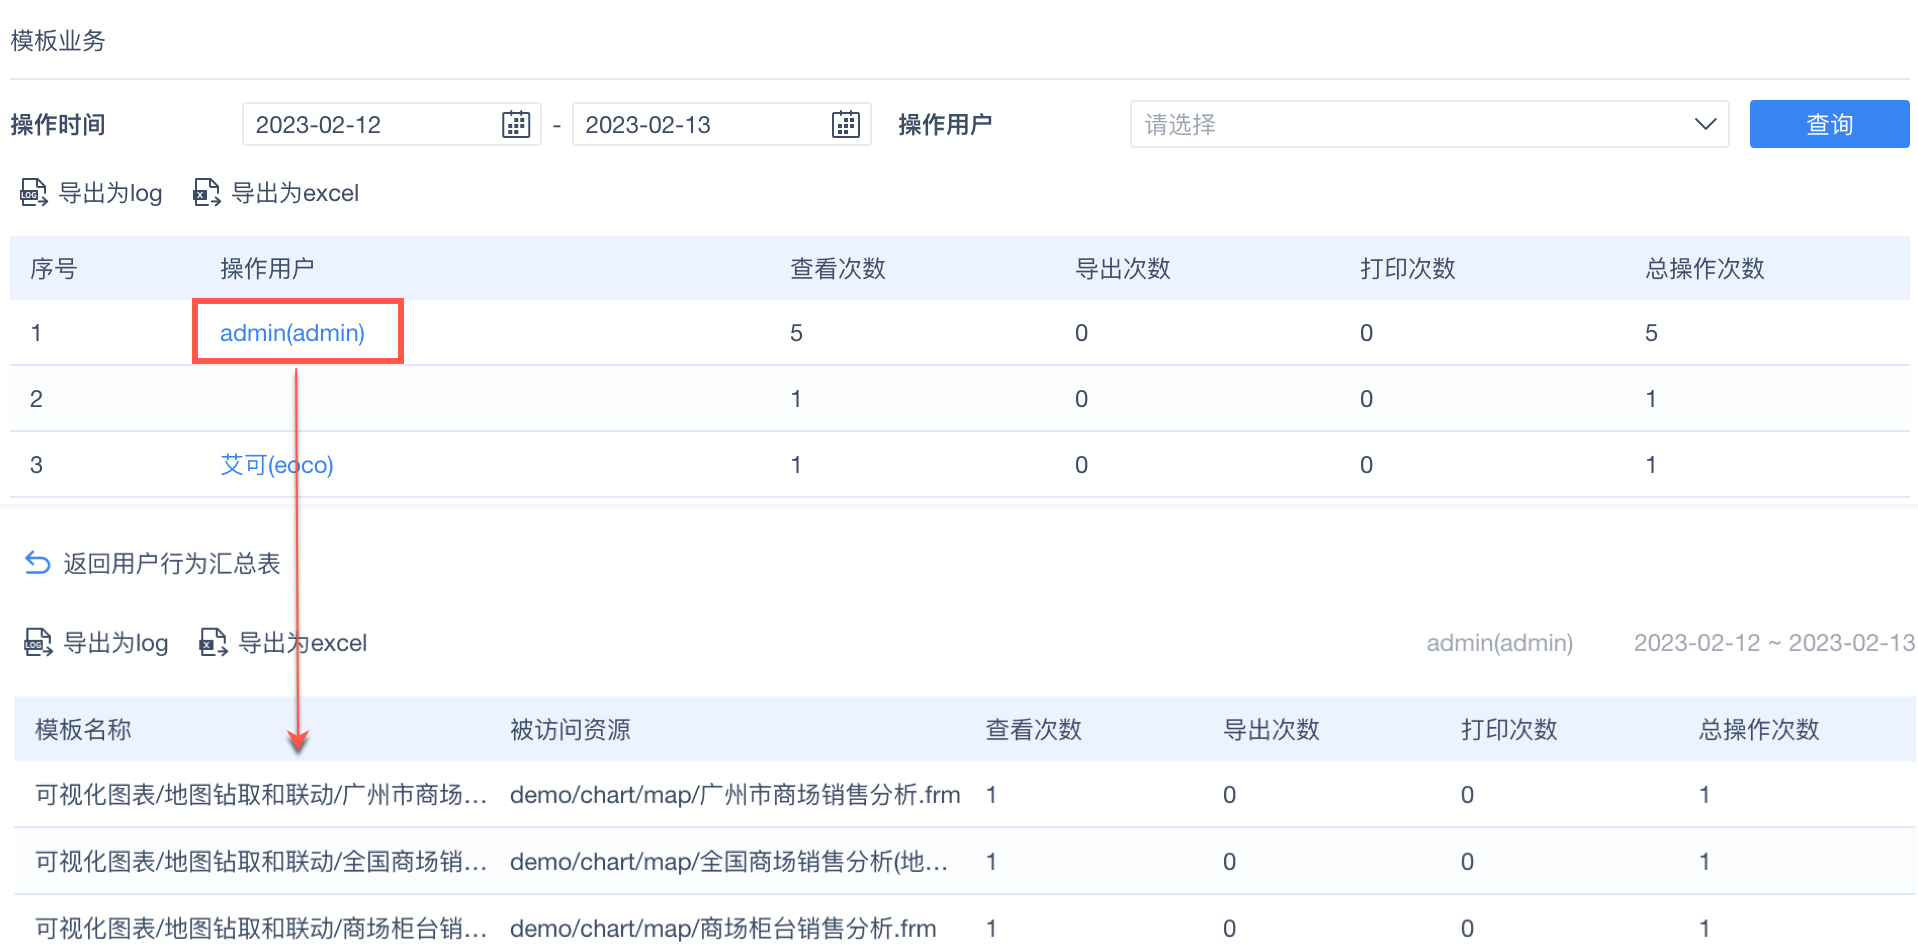The height and width of the screenshot is (950, 1918).
Task: Open the 艾可(eoco) user link
Action: (x=276, y=465)
